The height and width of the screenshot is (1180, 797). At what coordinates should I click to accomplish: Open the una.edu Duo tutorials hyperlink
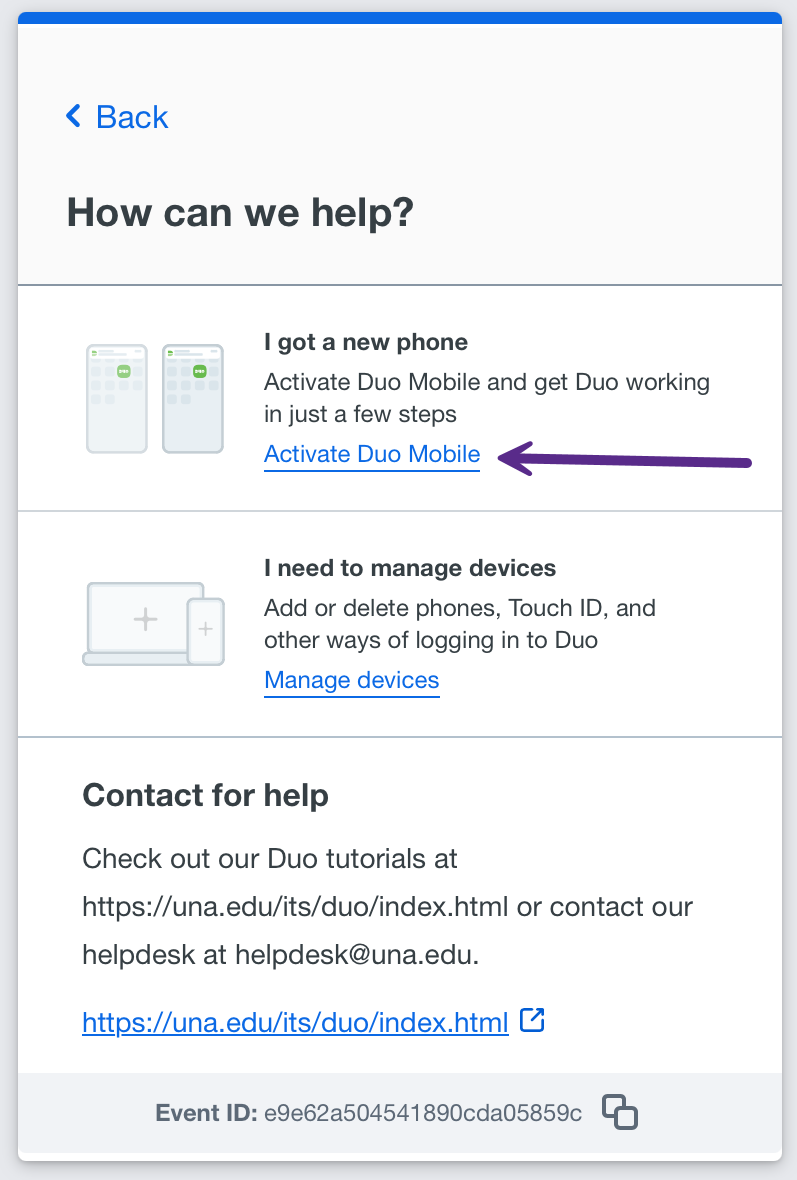tap(295, 1023)
